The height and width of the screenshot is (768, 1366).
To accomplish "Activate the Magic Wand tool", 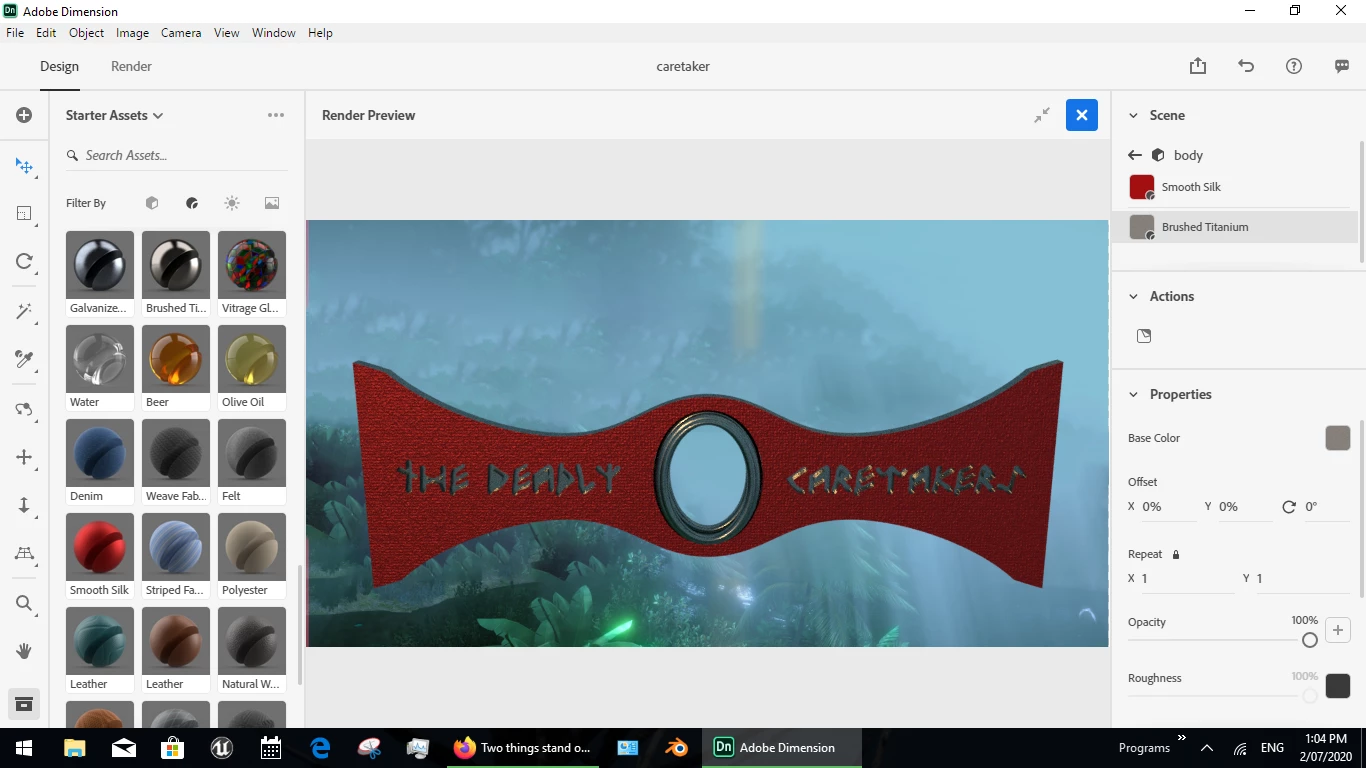I will click(24, 311).
